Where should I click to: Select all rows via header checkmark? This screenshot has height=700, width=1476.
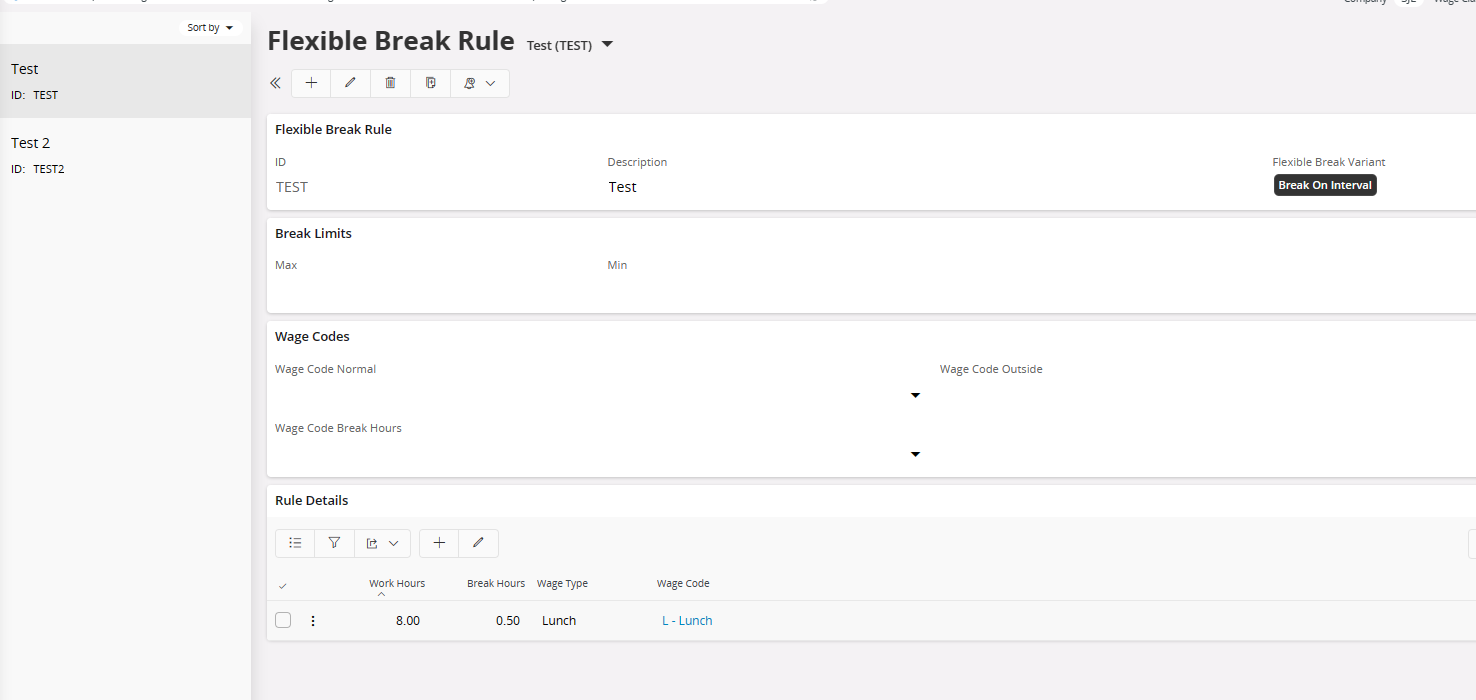pos(283,586)
